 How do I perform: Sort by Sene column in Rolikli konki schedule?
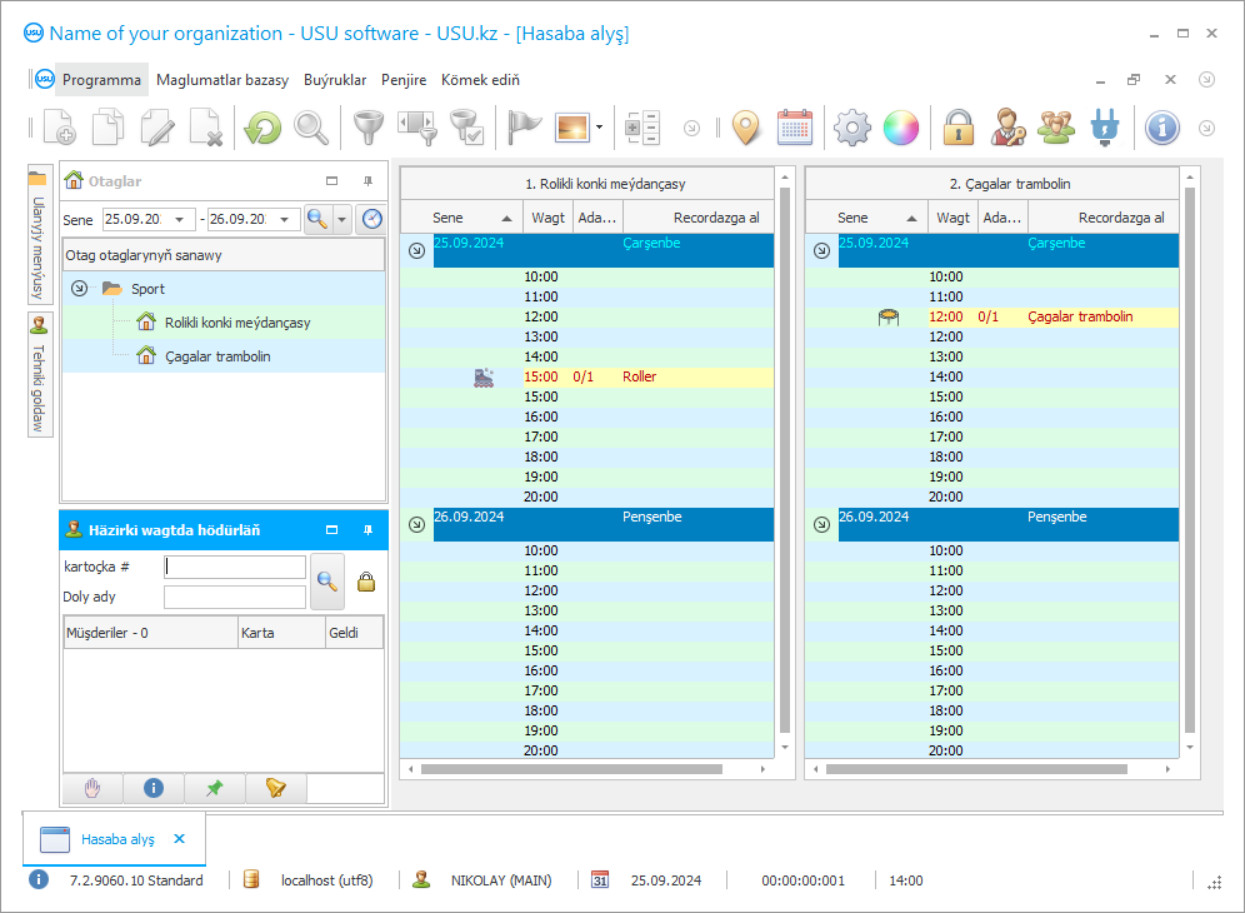pyautogui.click(x=461, y=217)
